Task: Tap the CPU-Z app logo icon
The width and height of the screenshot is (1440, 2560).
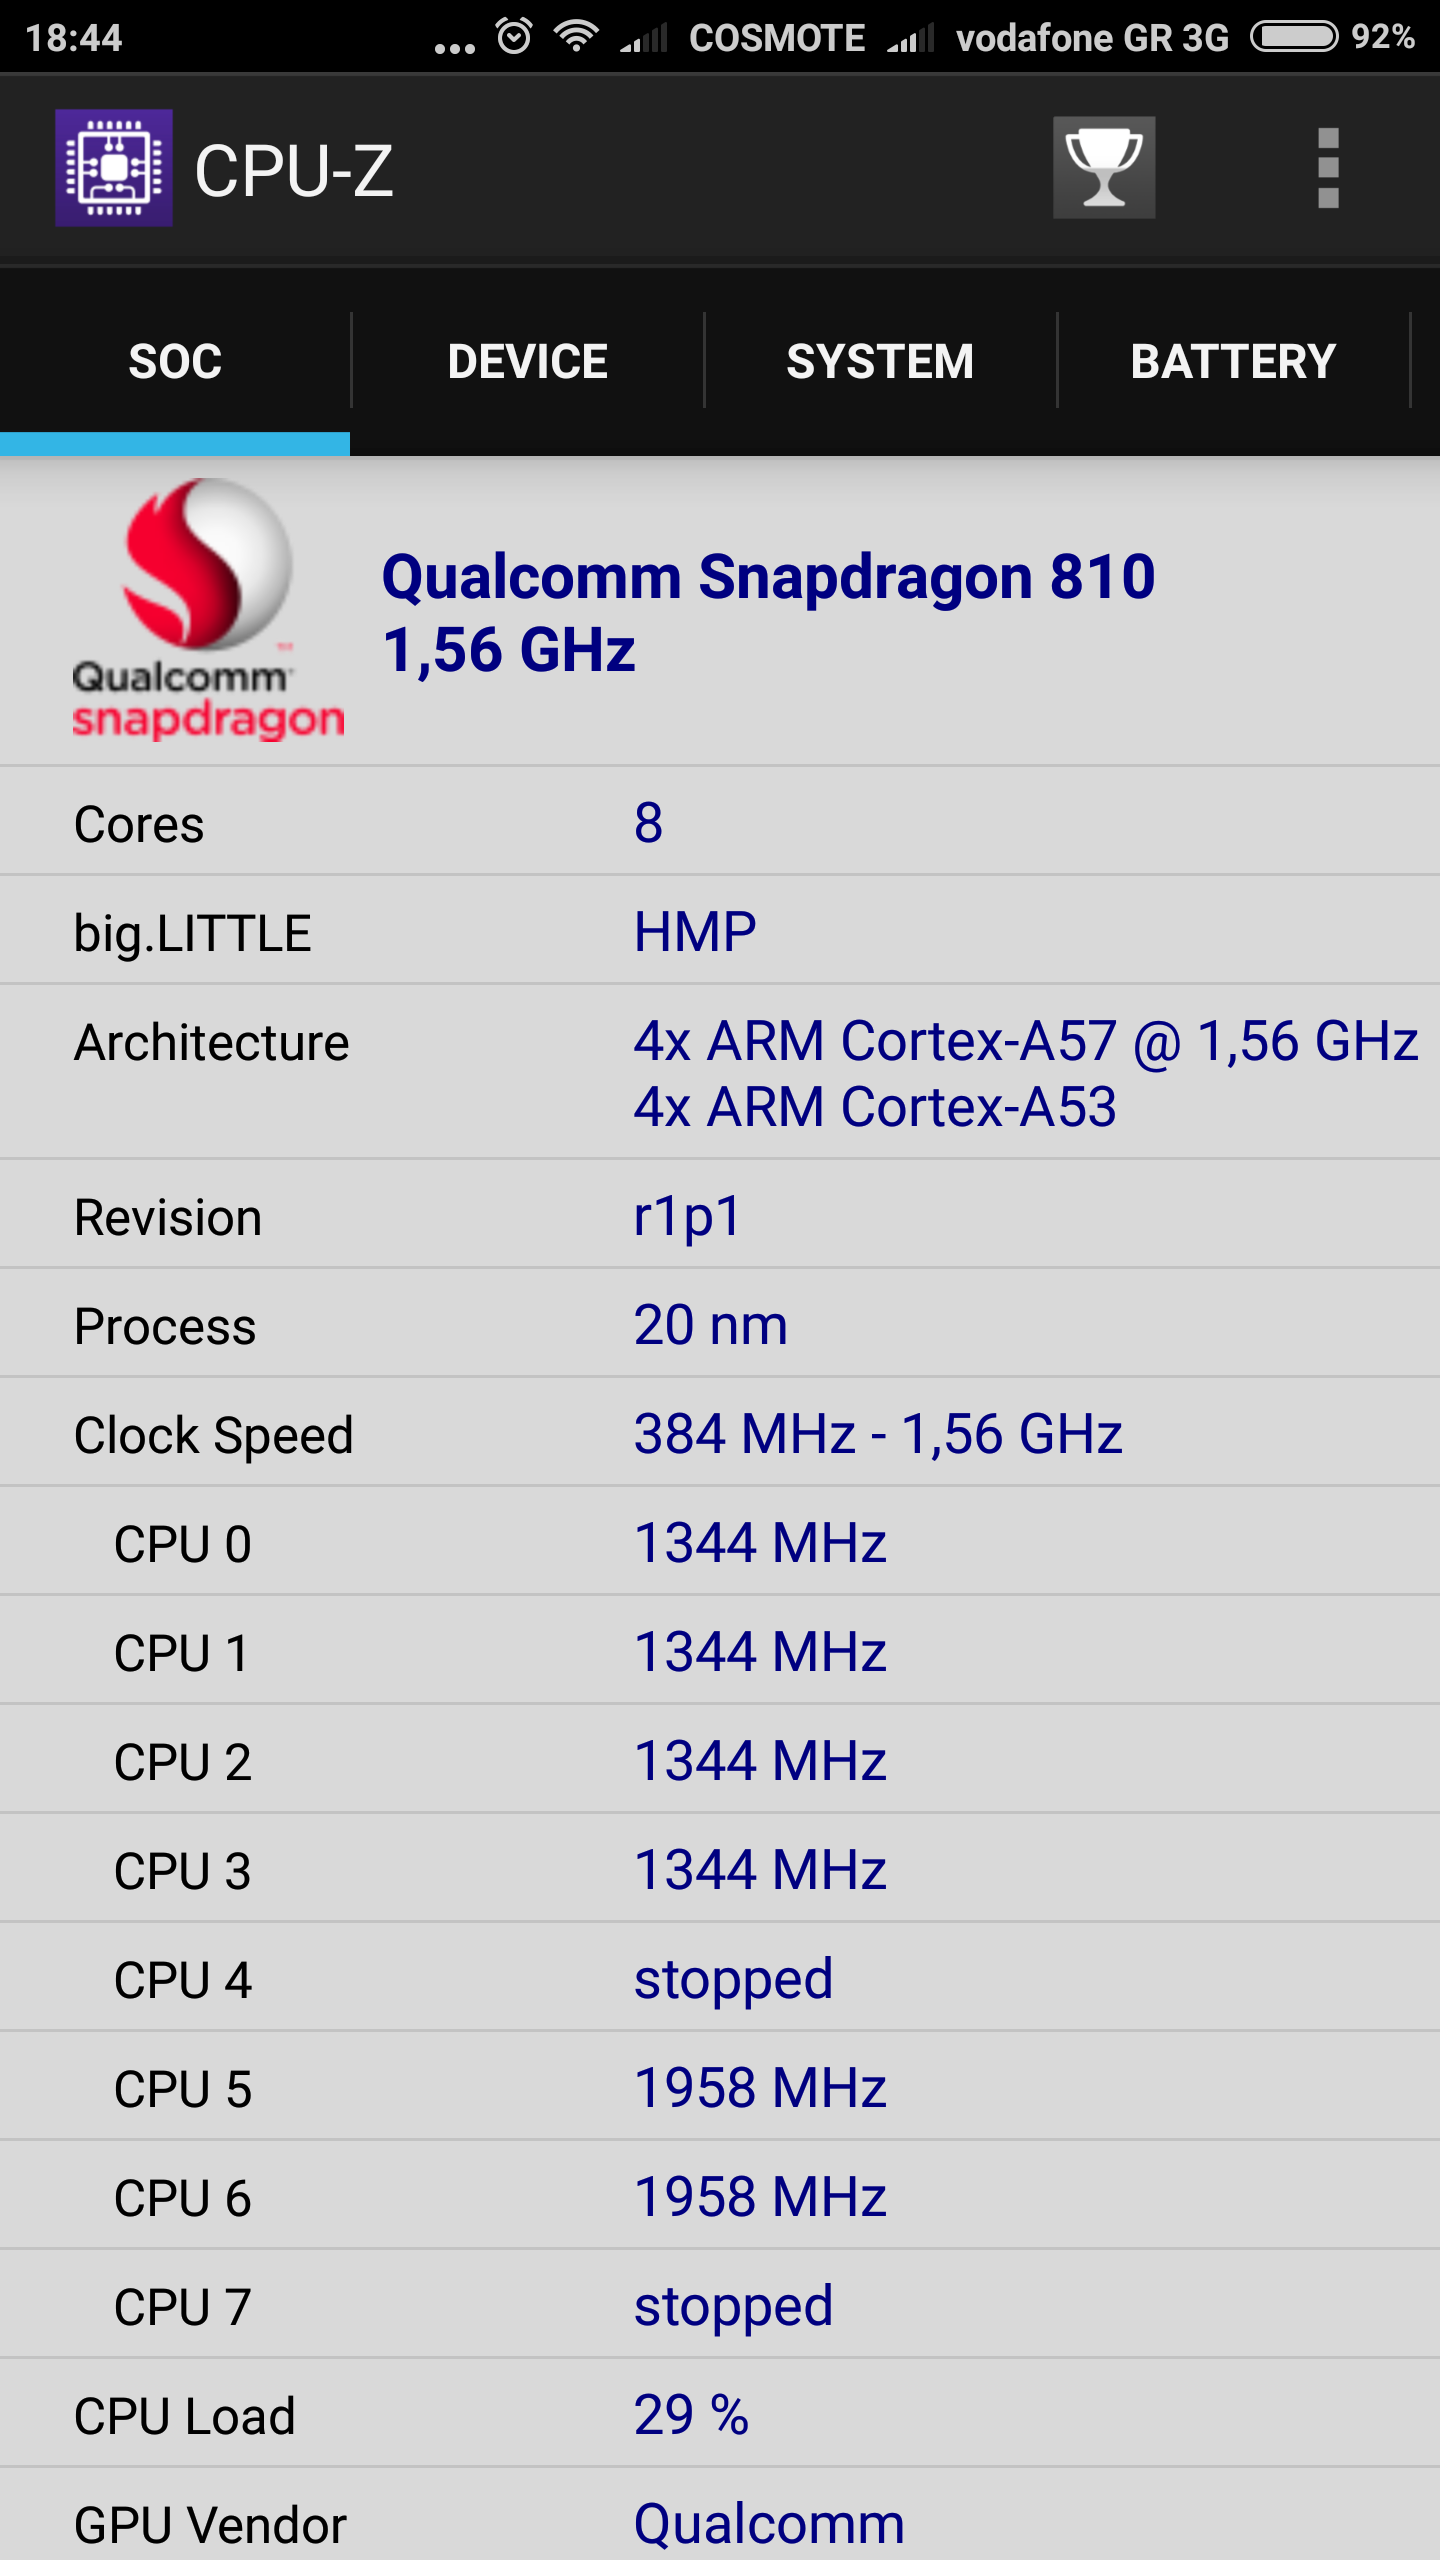Action: pos(113,168)
